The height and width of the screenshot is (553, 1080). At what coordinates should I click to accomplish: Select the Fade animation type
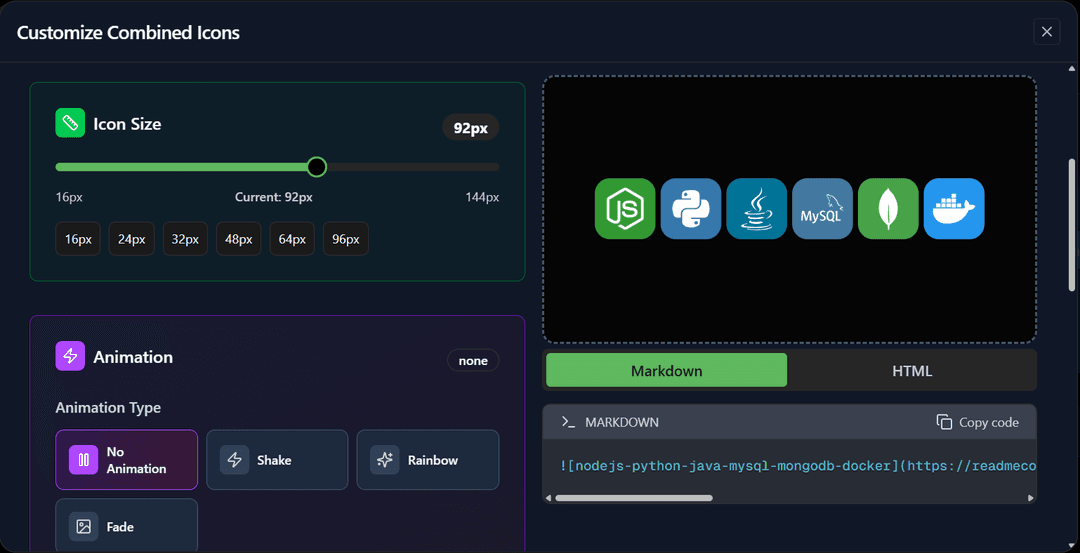[x=127, y=526]
